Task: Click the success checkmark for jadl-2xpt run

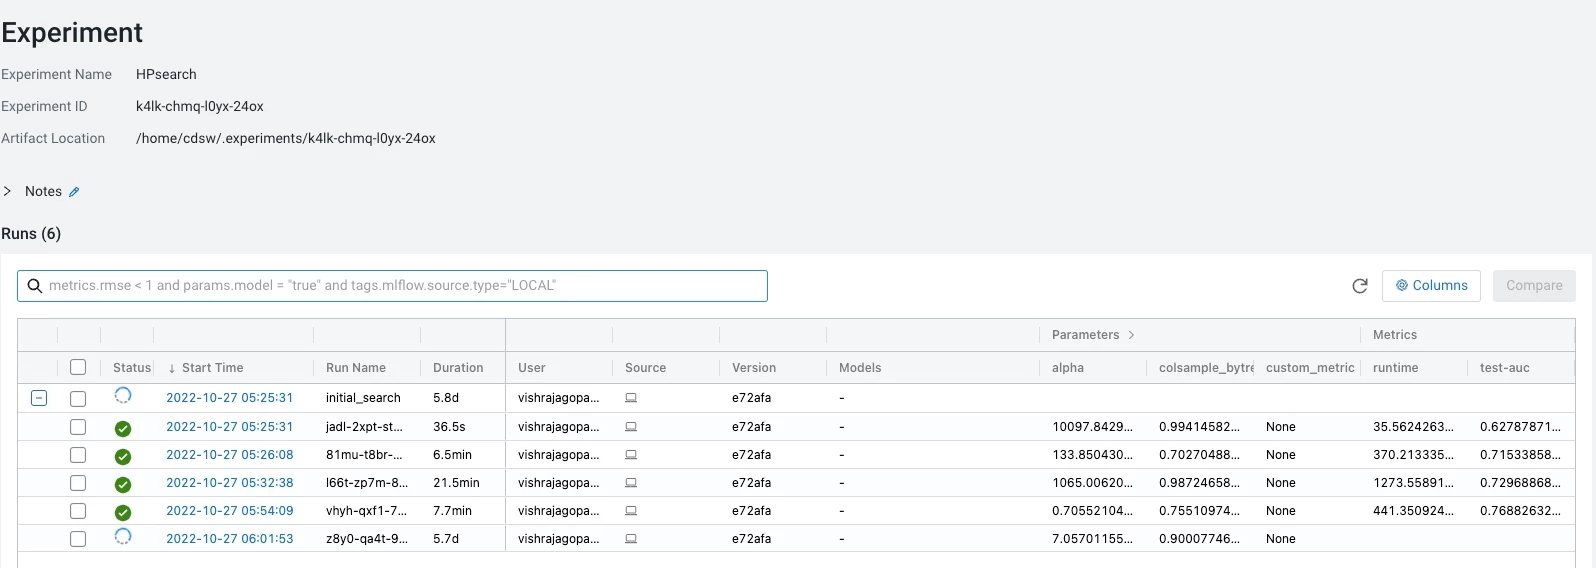Action: pyautogui.click(x=123, y=428)
